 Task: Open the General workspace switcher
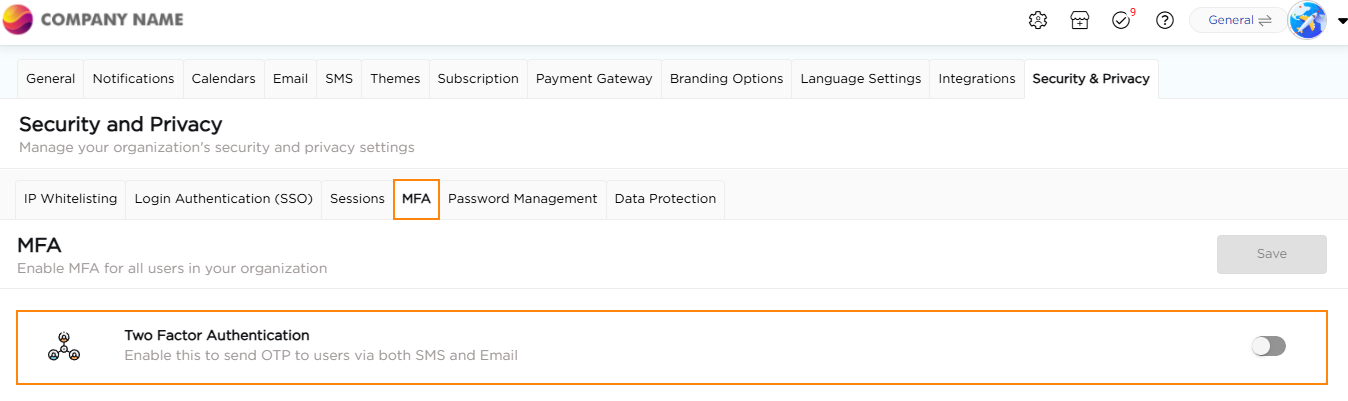1238,20
